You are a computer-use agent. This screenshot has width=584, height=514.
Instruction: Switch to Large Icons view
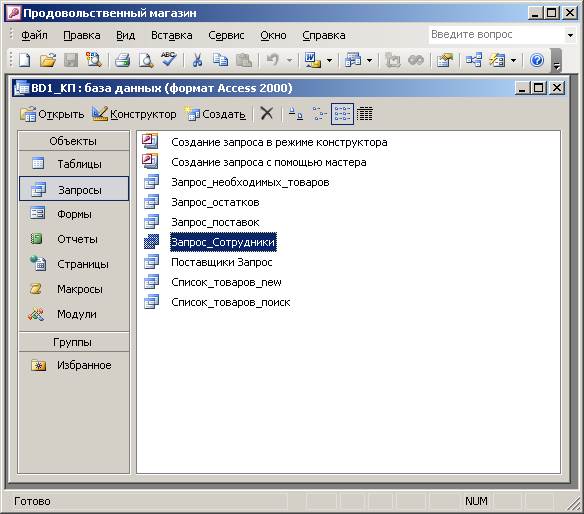click(x=296, y=113)
